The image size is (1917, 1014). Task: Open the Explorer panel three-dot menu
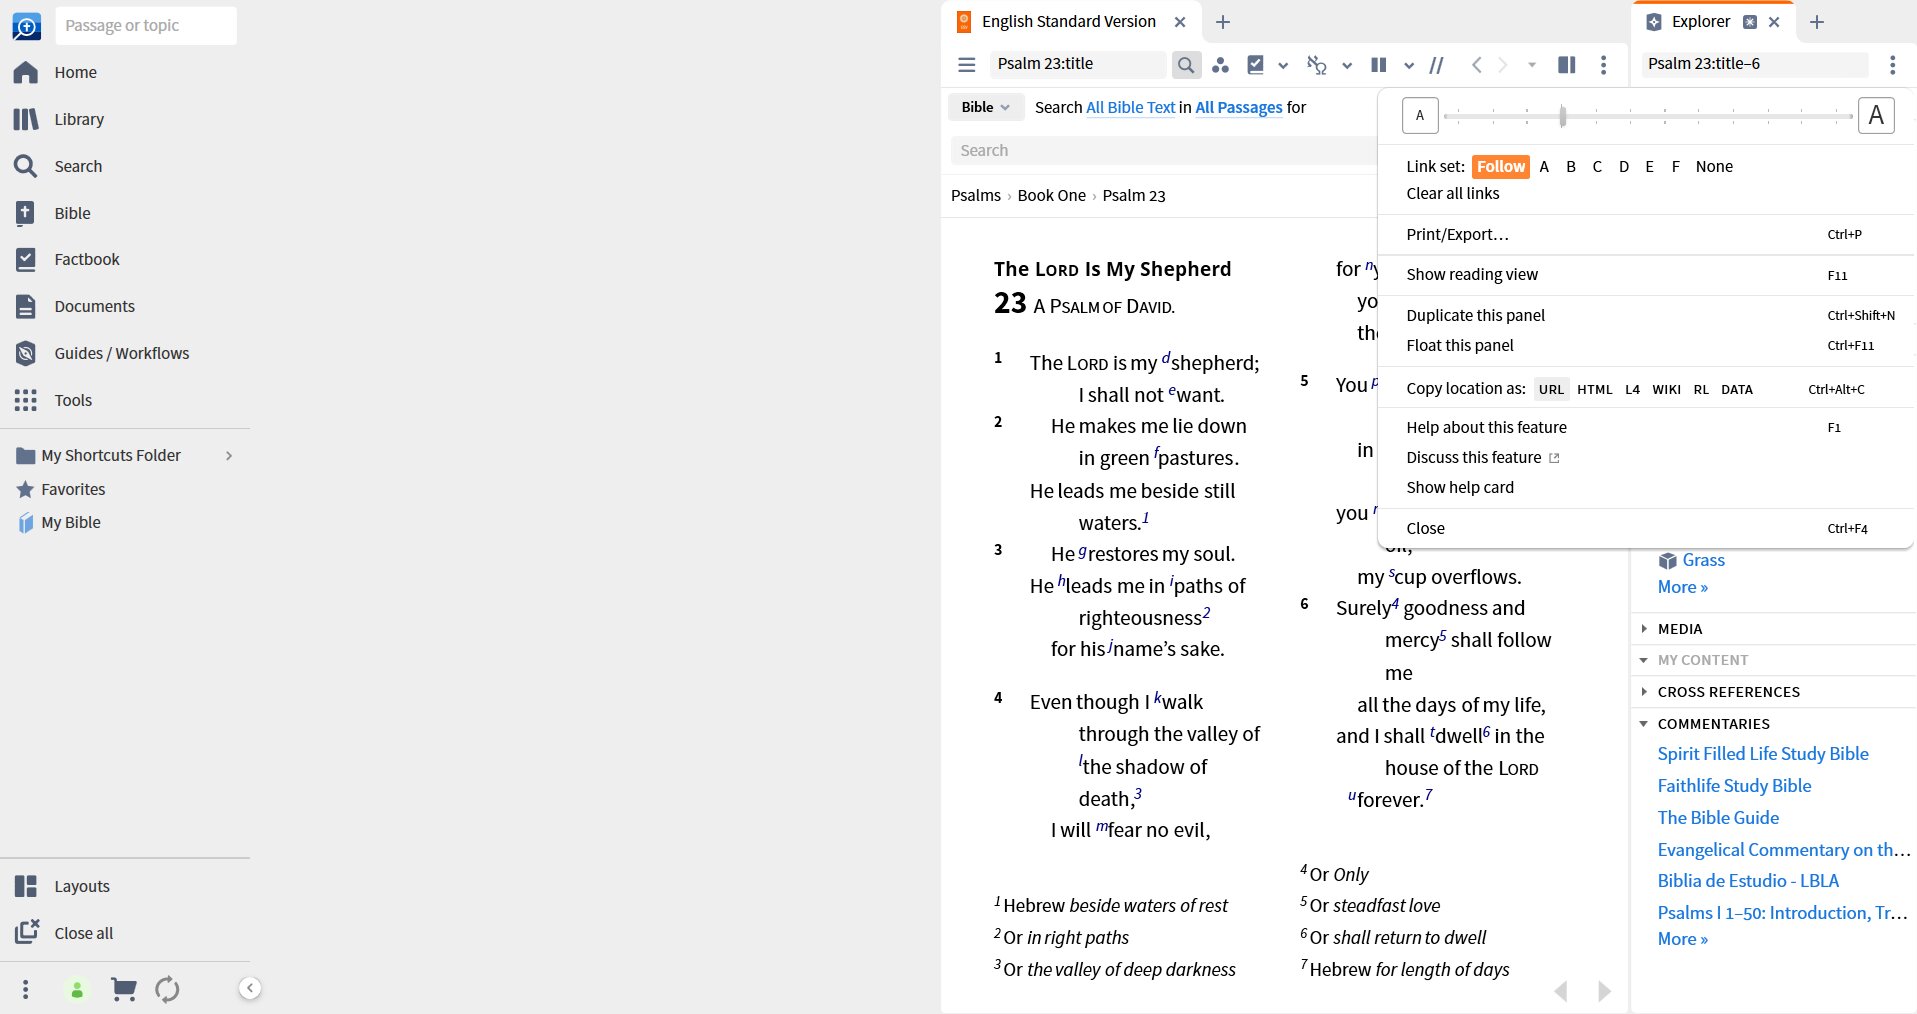click(x=1892, y=65)
